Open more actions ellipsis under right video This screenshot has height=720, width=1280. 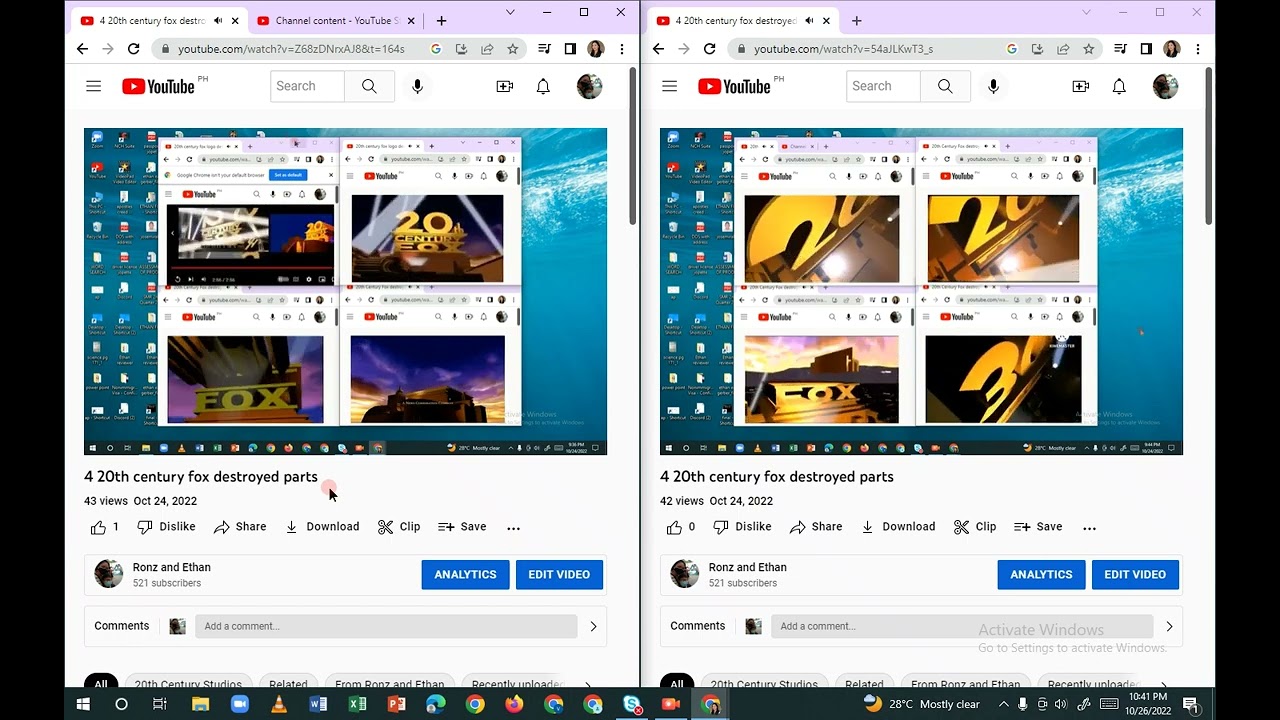(x=1089, y=527)
